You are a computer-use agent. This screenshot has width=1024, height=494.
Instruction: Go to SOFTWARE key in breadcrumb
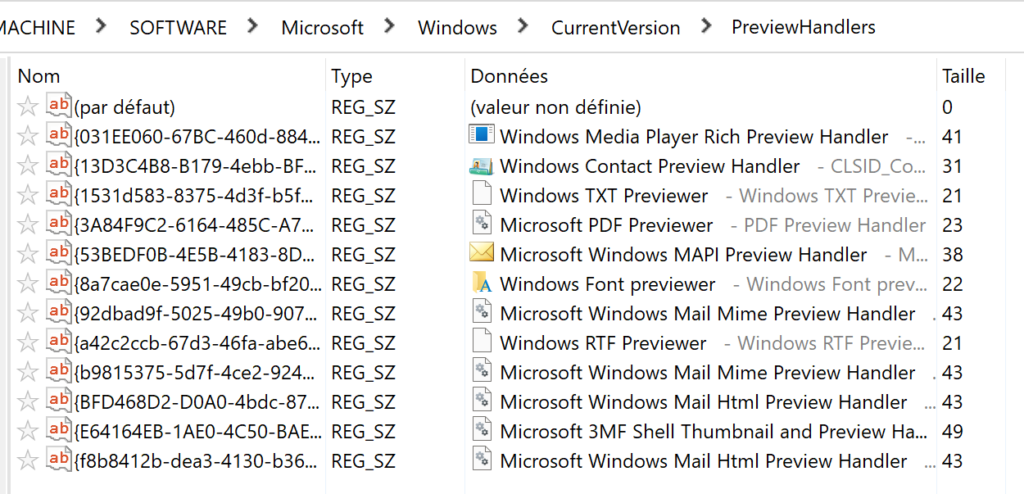[x=178, y=27]
